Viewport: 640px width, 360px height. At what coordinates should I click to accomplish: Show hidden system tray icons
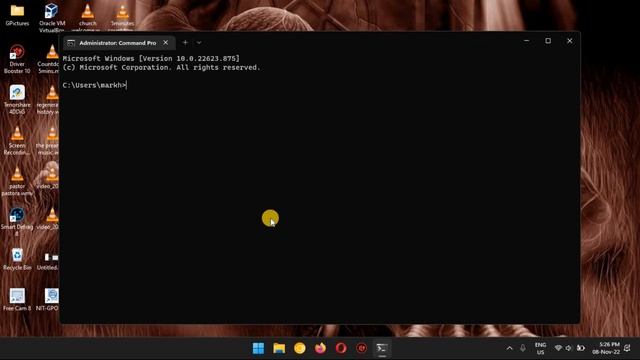point(509,348)
